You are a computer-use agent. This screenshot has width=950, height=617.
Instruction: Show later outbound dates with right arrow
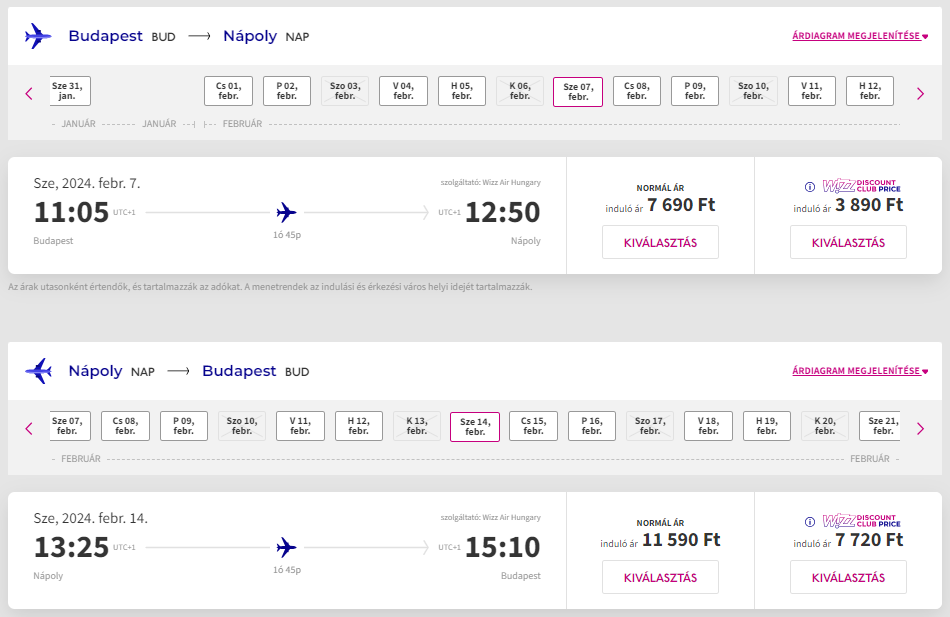coord(920,93)
